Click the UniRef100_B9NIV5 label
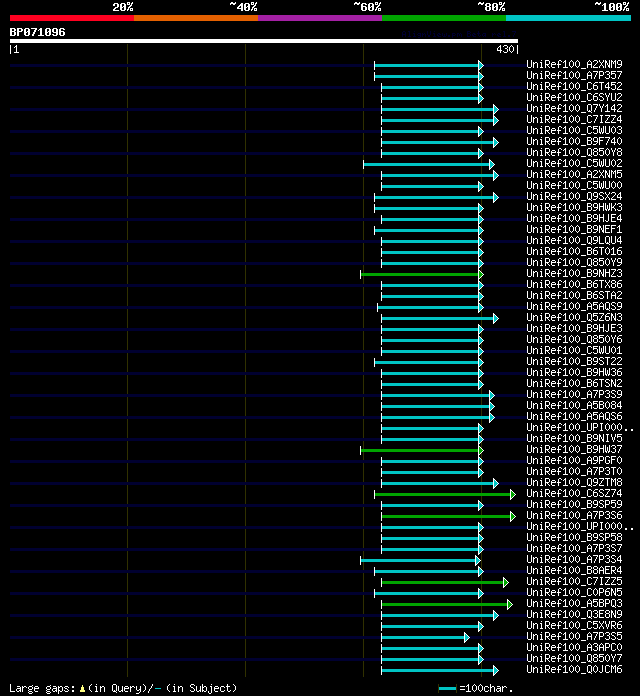Screen dimensions: 640x696 [x=574, y=439]
